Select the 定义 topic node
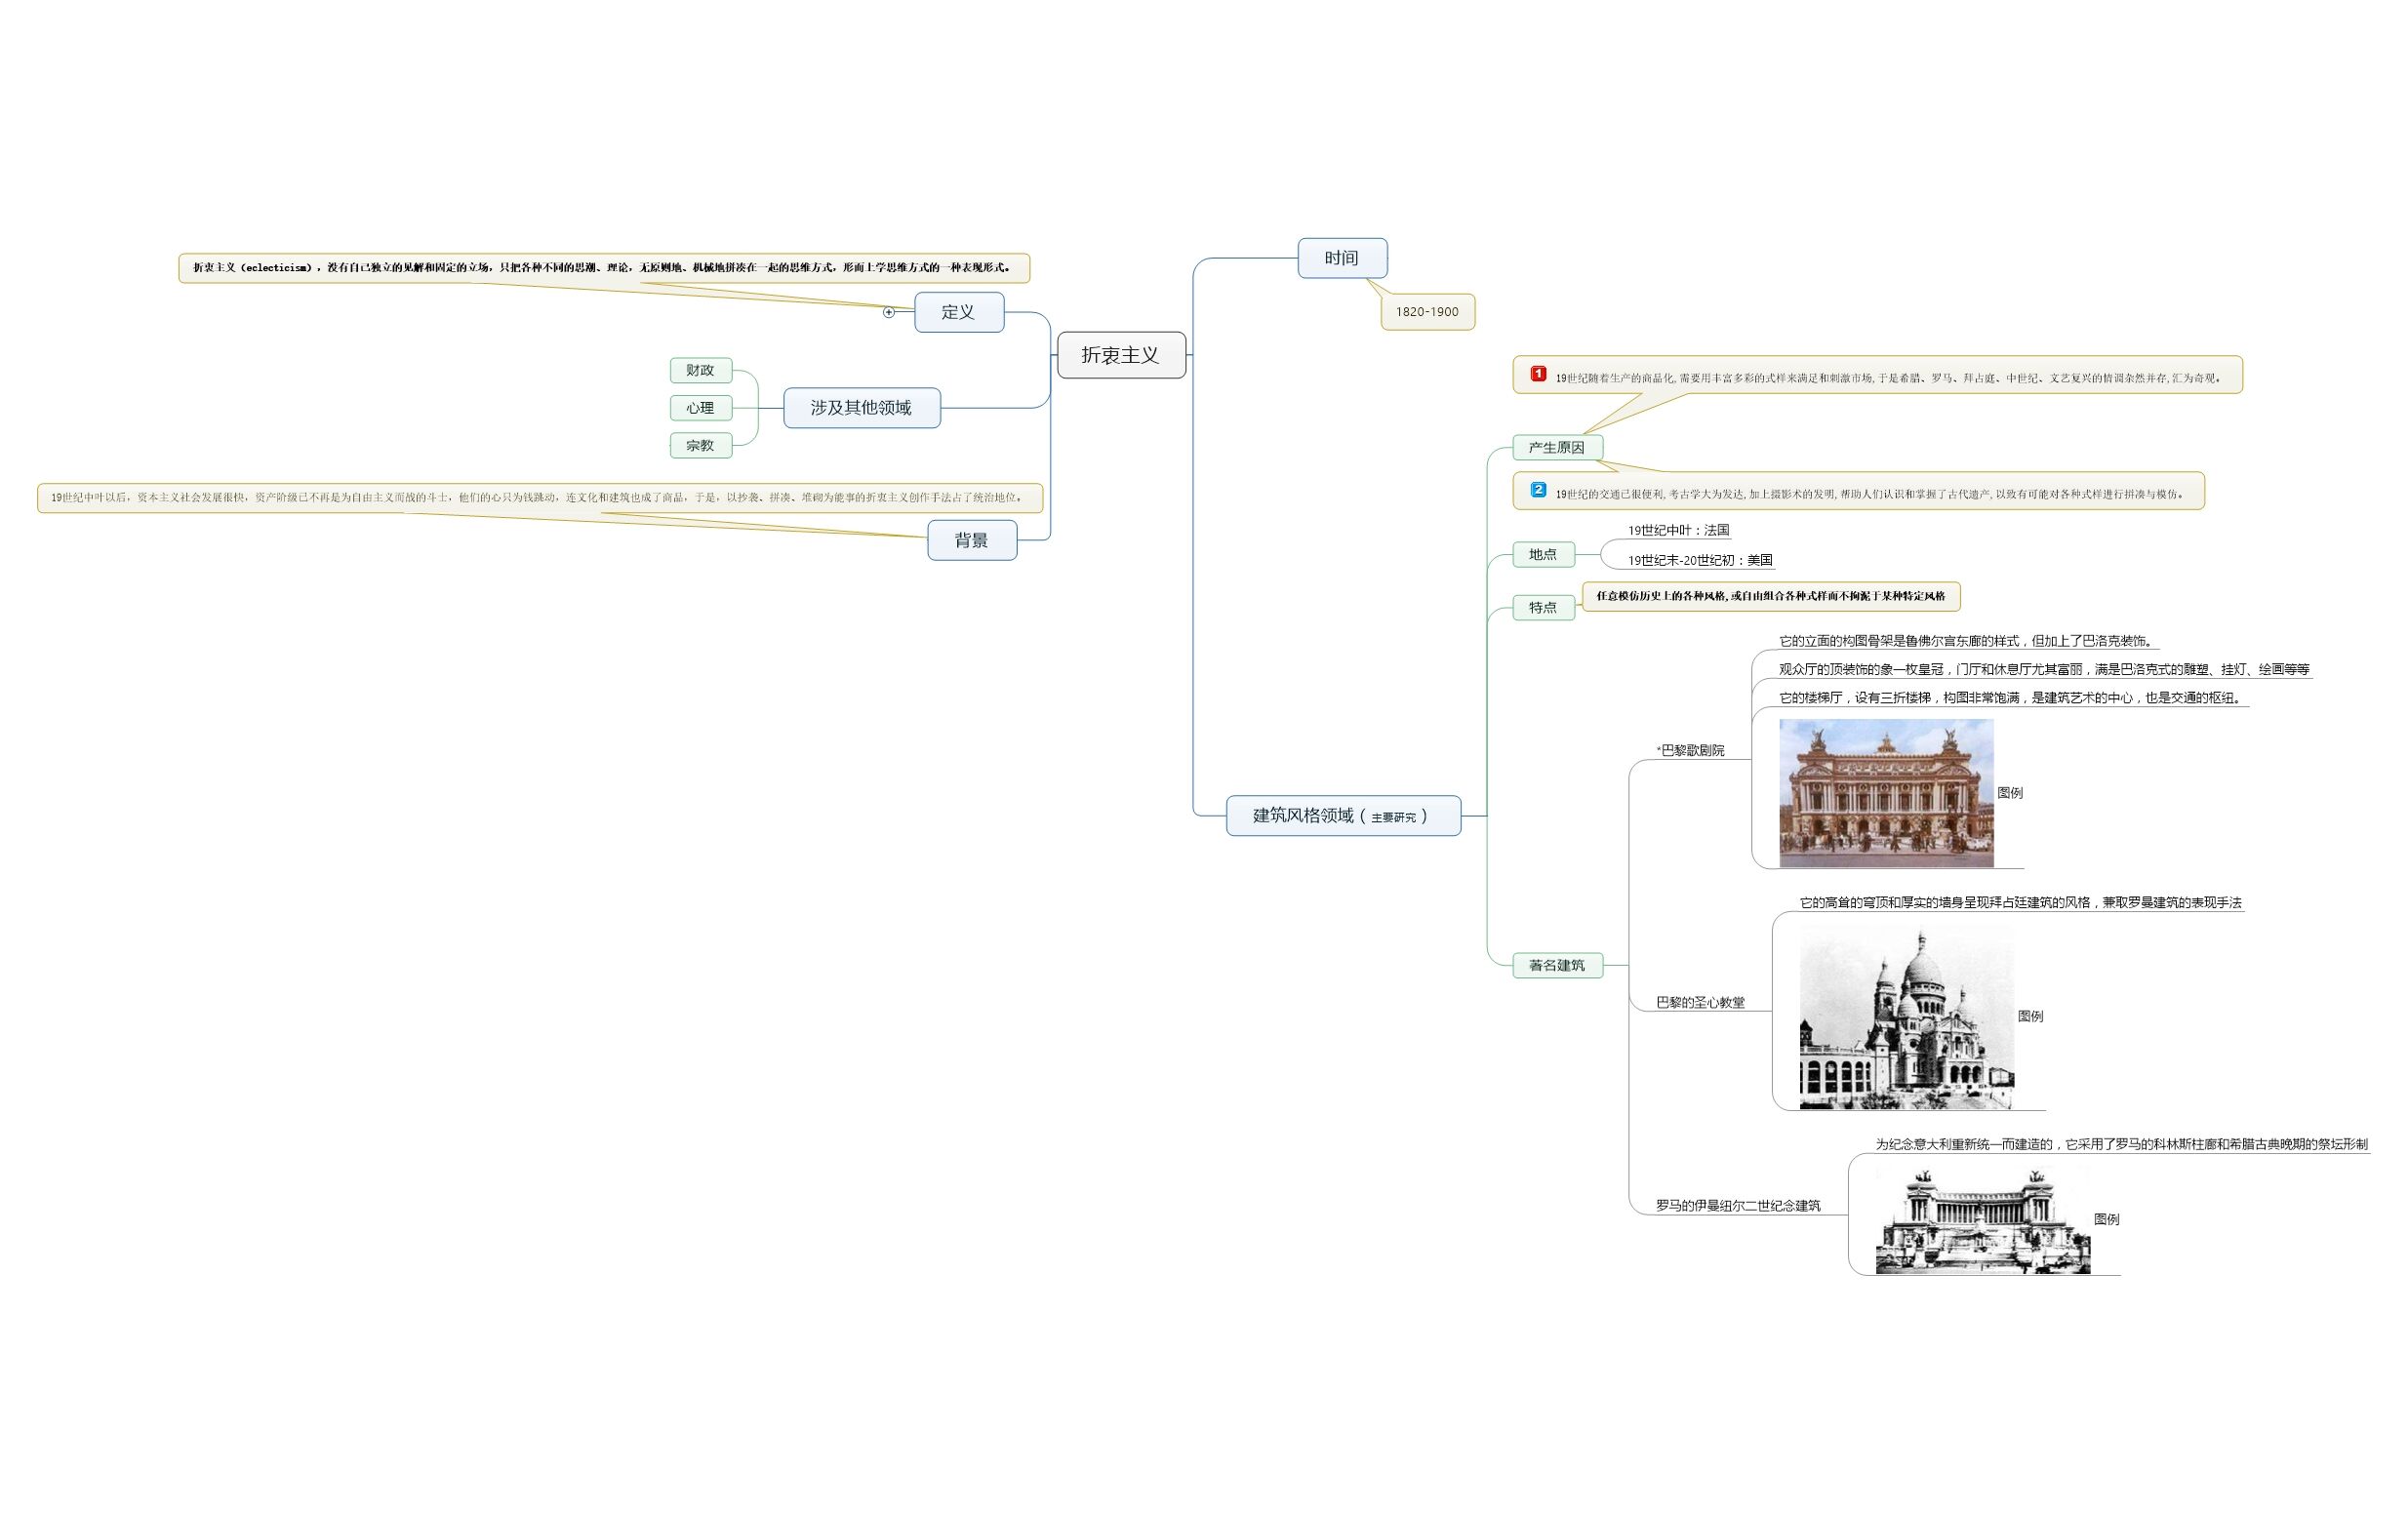The width and height of the screenshot is (2408, 1514). click(x=958, y=312)
